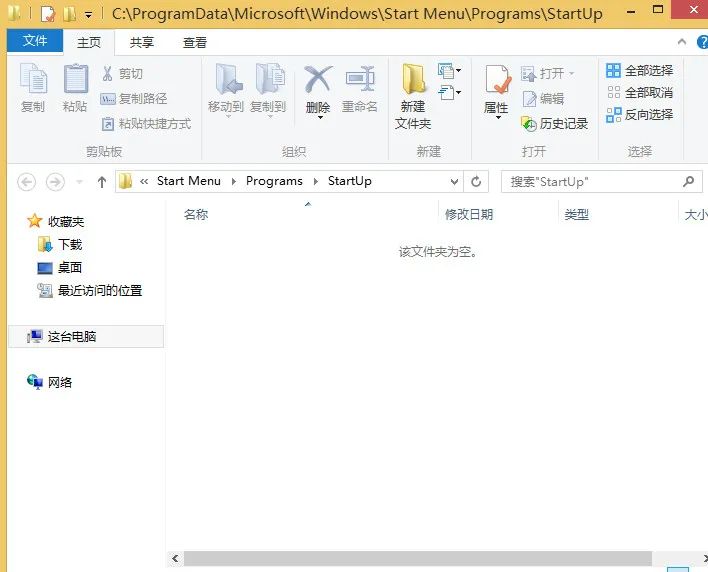This screenshot has height=572, width=708.
Task: Select Copy path (复制路径)
Action: pos(134,98)
